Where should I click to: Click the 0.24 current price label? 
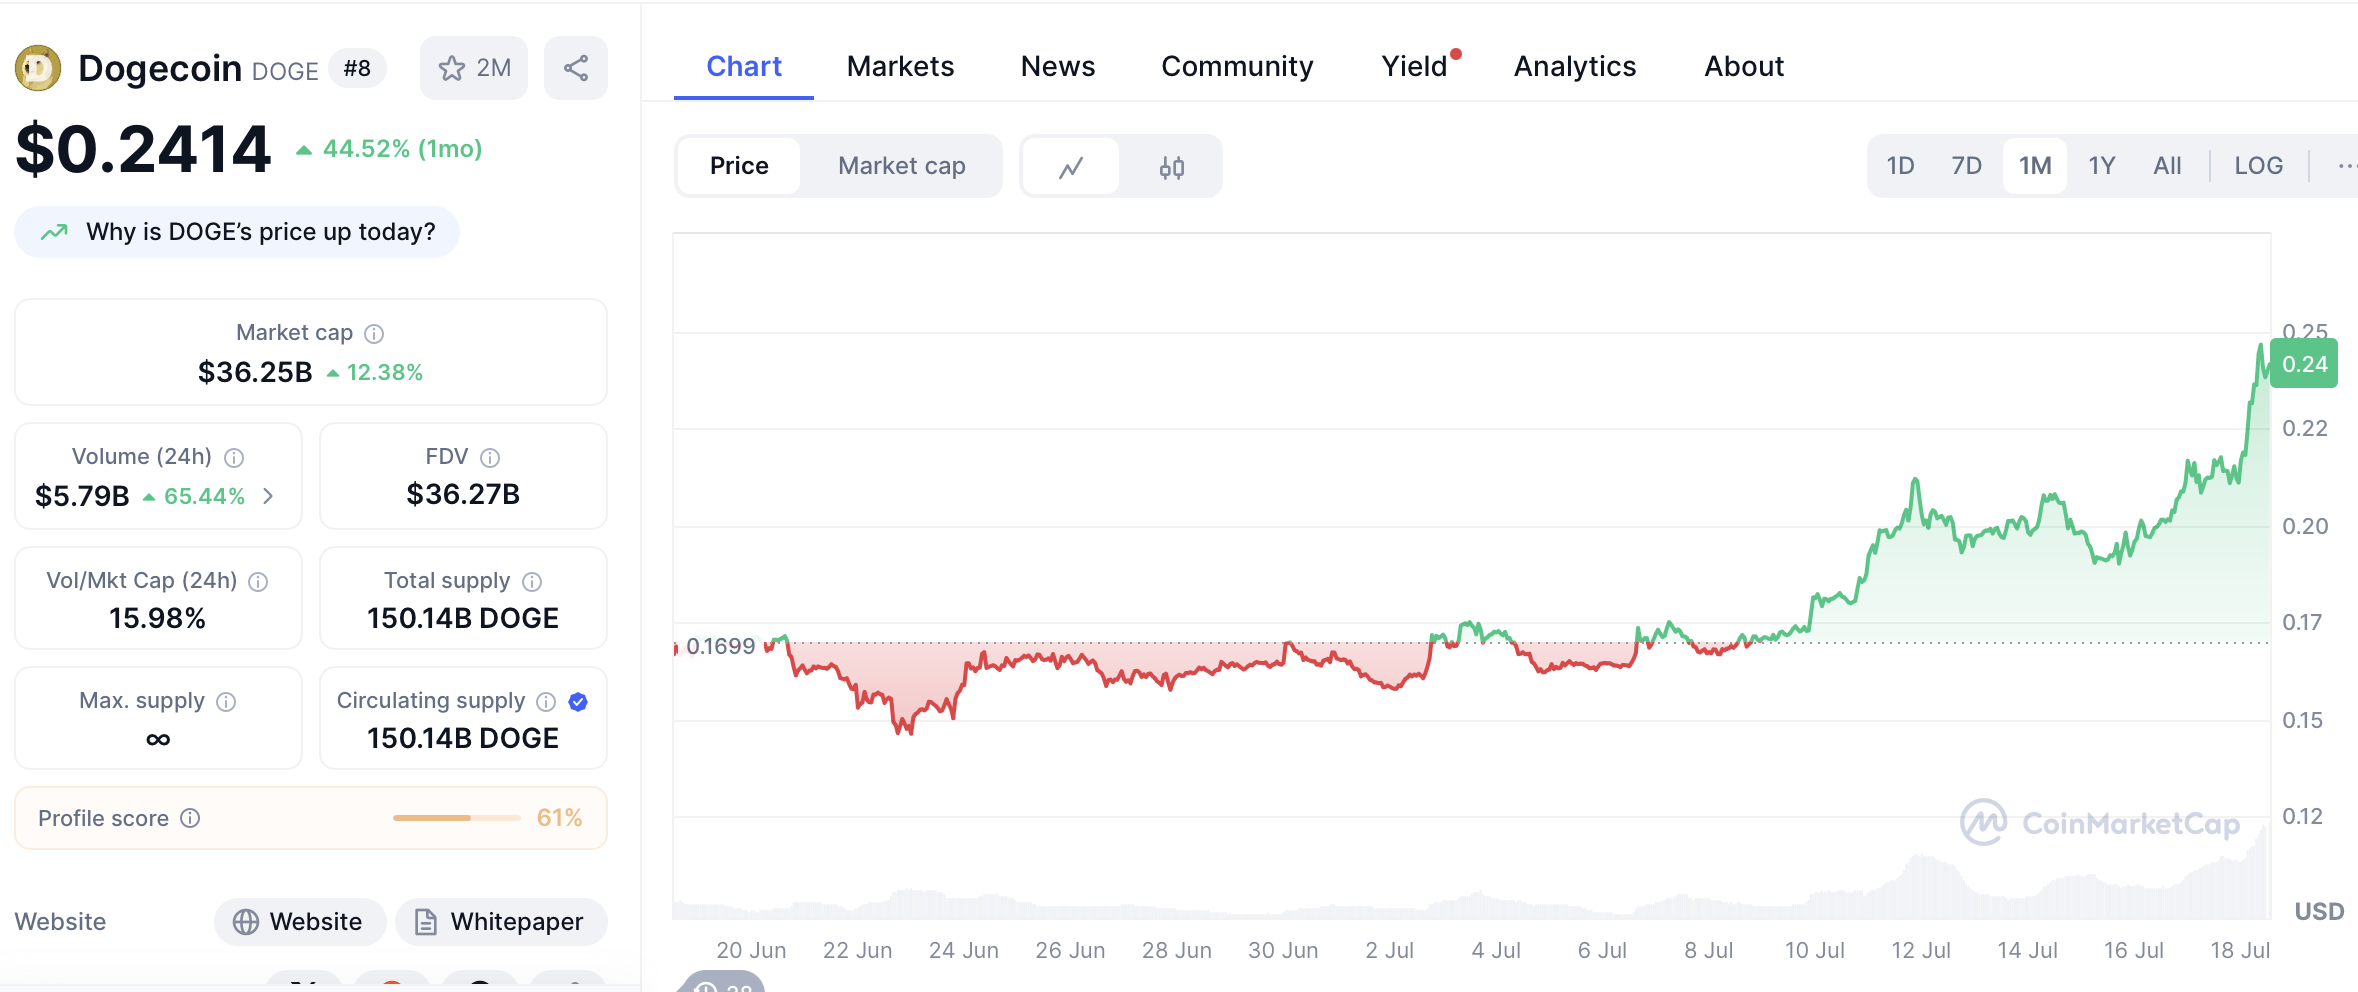[x=2304, y=364]
